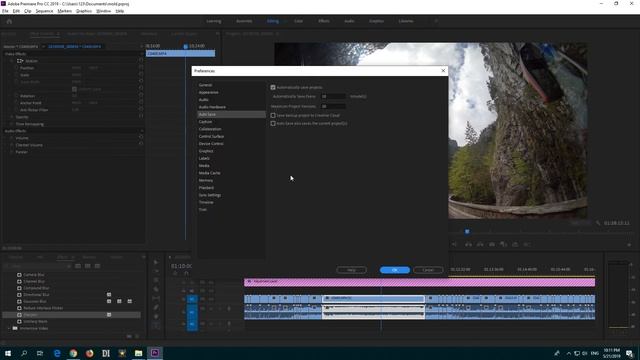This screenshot has height=360, width=640.
Task: Select the highlighted video clip in timeline
Action: click(373, 298)
